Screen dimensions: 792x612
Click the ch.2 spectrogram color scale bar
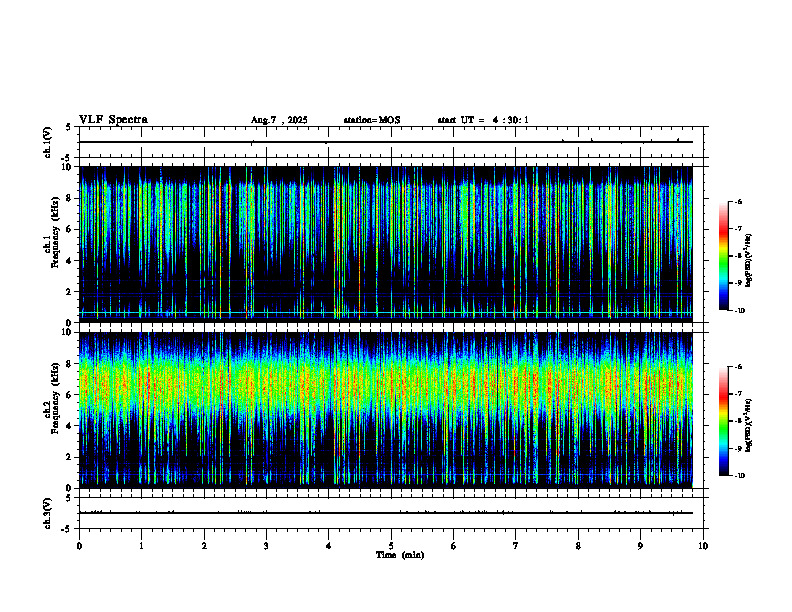(x=723, y=421)
